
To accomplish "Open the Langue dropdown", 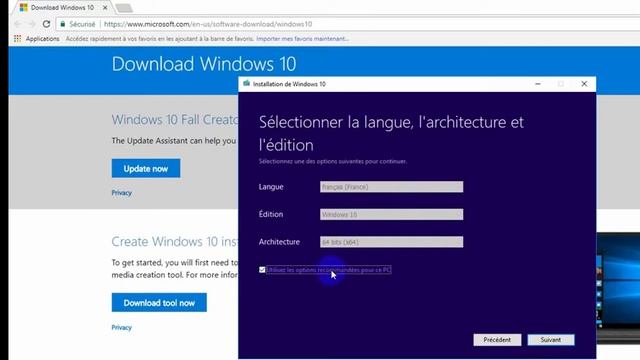I will (x=391, y=187).
